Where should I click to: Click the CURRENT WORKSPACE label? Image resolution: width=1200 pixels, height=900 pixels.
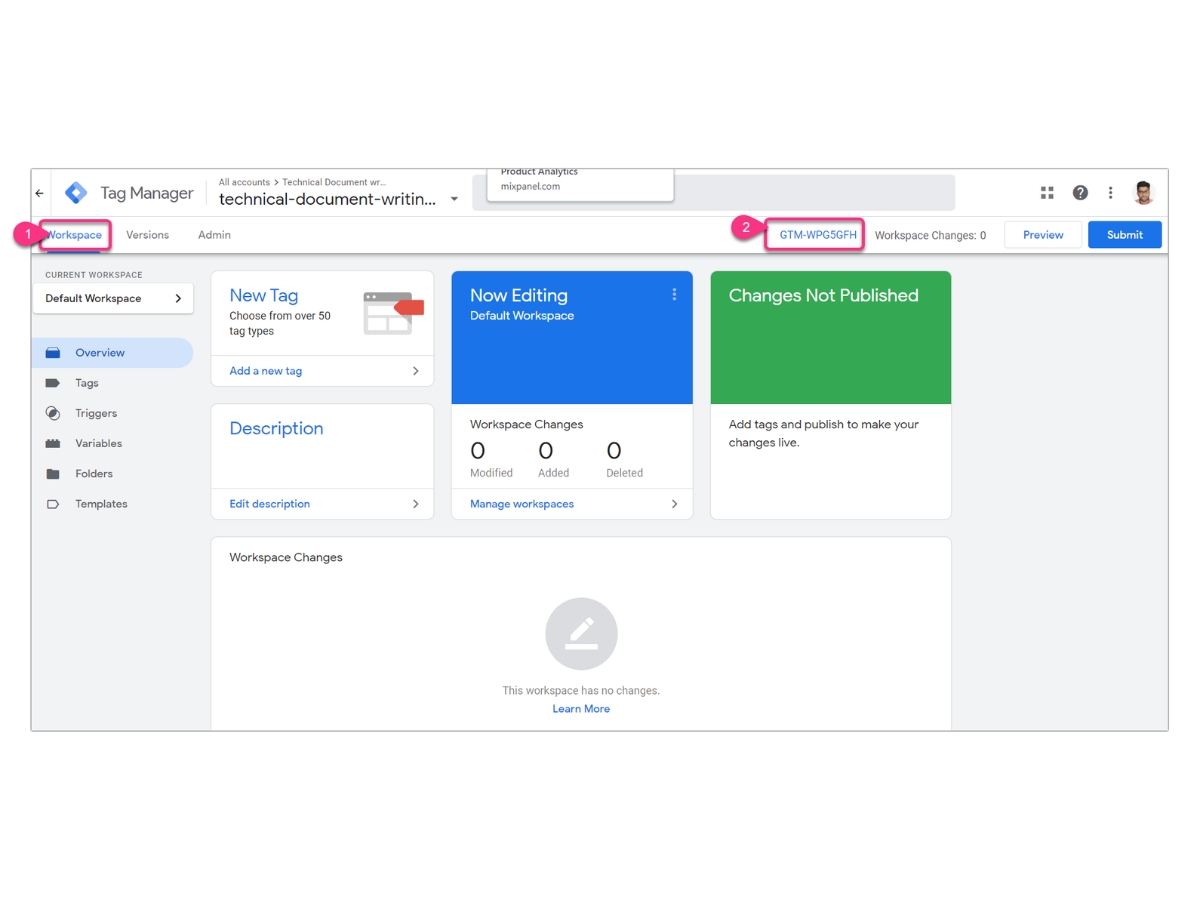[x=94, y=275]
